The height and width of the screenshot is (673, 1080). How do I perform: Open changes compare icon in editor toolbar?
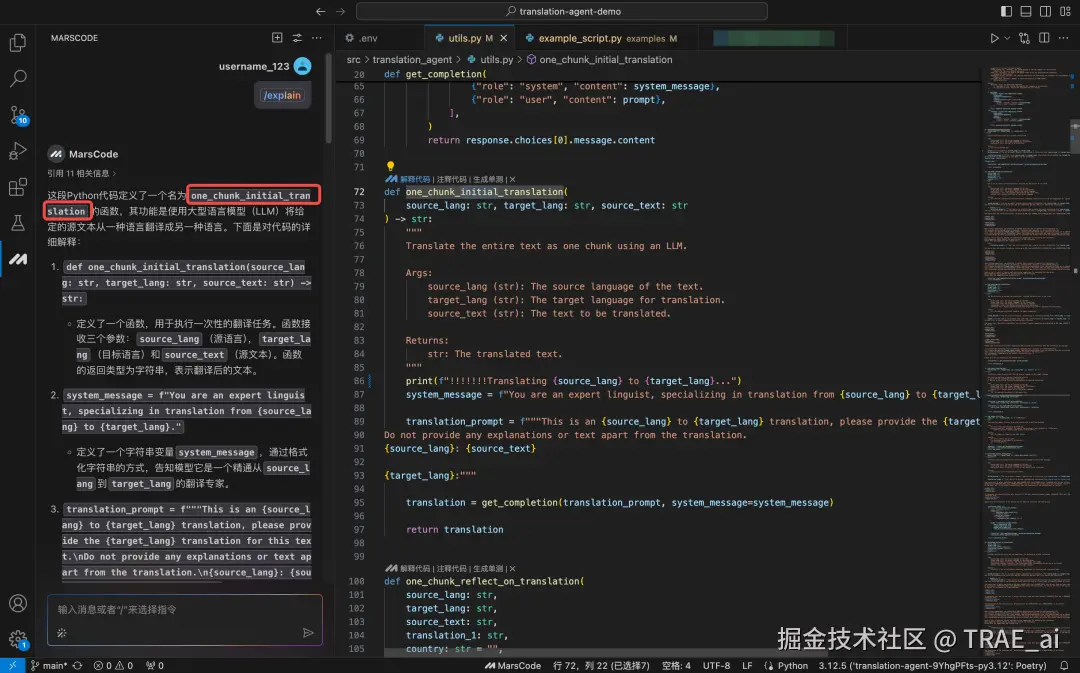[x=1024, y=39]
